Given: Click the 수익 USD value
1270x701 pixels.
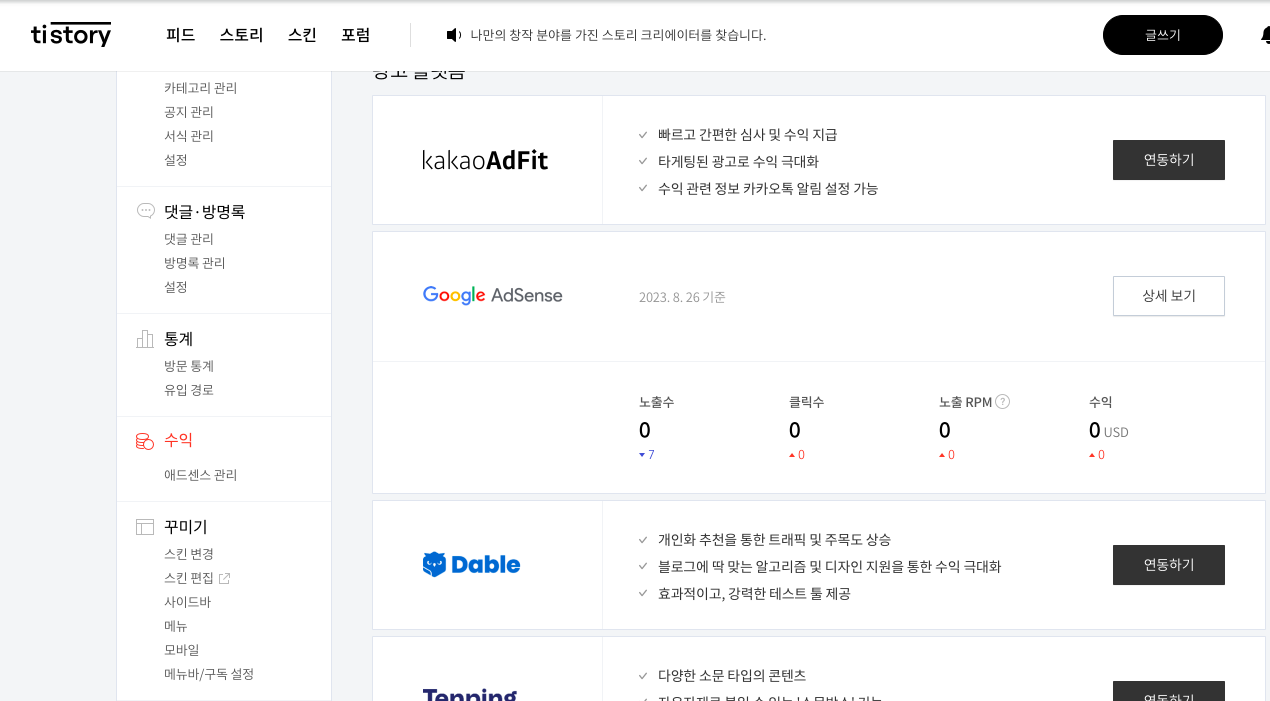Looking at the screenshot, I should click(x=1108, y=431).
